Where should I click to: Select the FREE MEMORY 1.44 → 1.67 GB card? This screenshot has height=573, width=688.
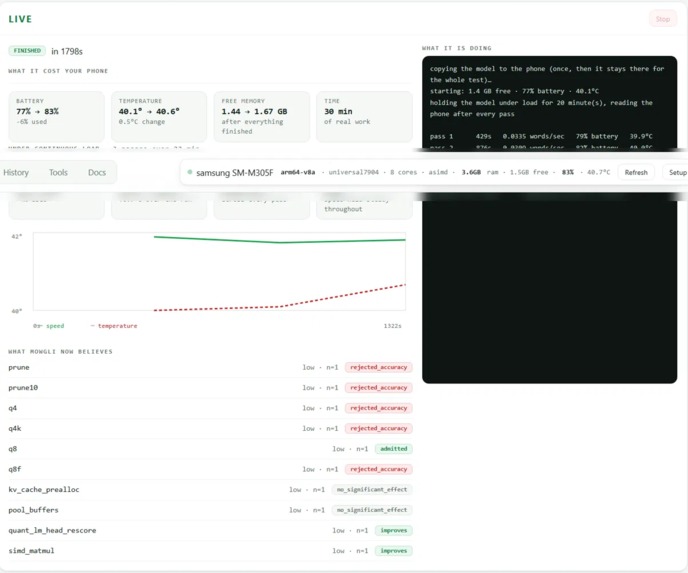[262, 116]
